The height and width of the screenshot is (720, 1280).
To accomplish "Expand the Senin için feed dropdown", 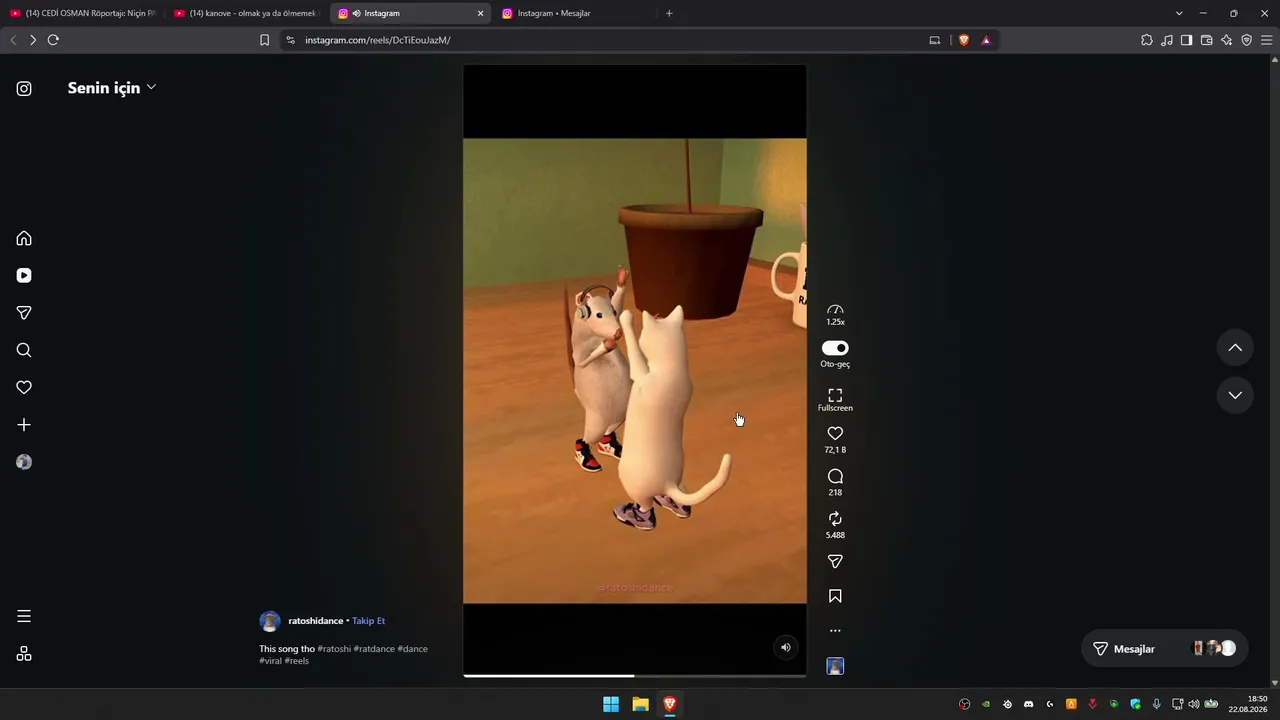I will [x=111, y=88].
